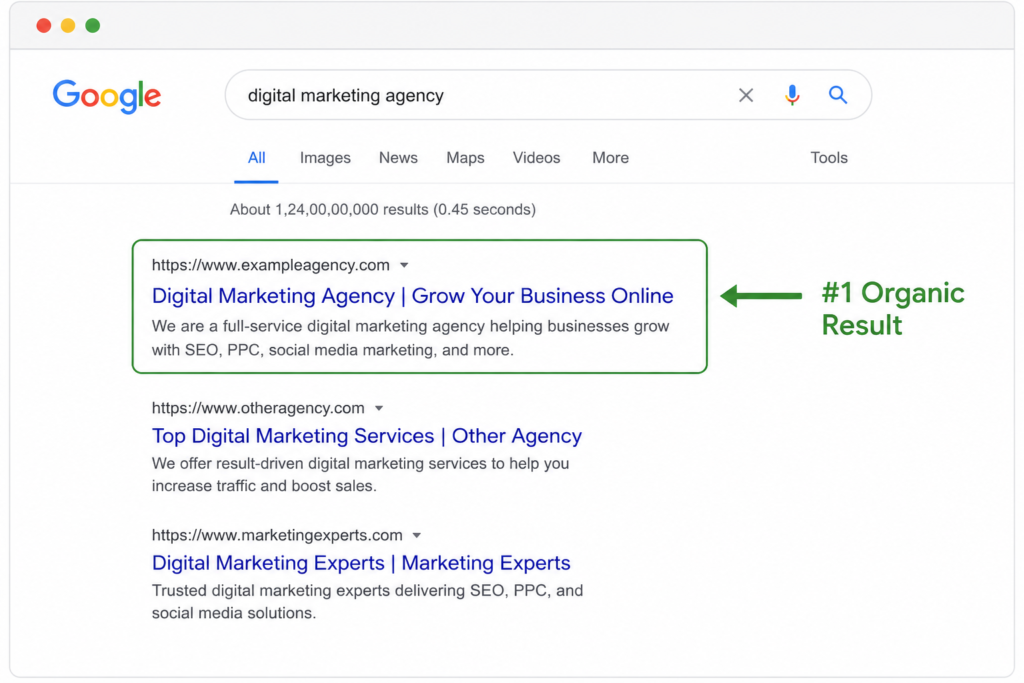
Task: Click the Google logo
Action: [x=107, y=97]
